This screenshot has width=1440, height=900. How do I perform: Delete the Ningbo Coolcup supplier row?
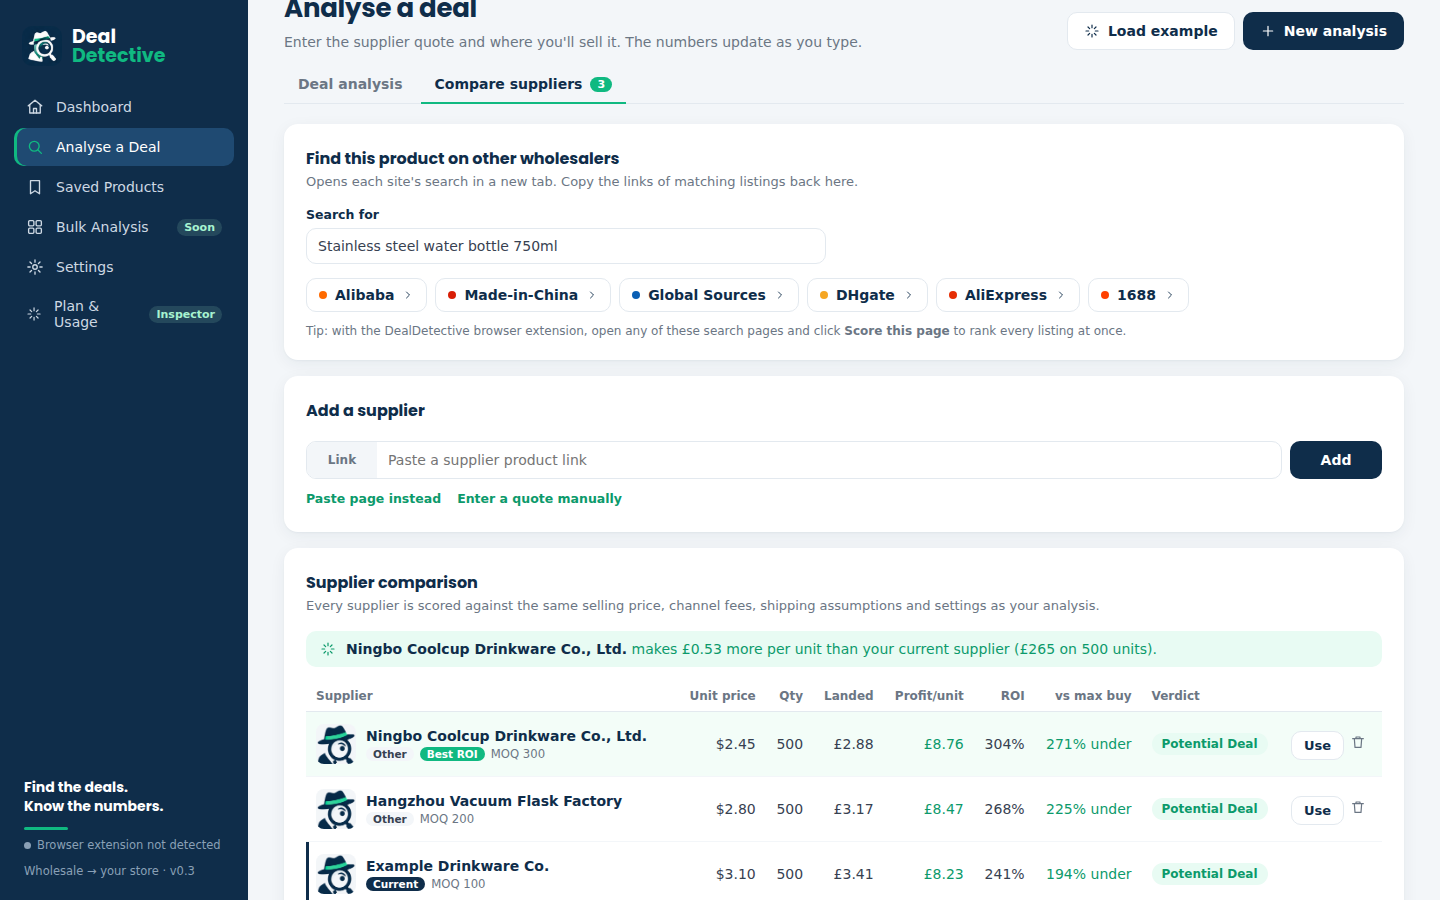pyautogui.click(x=1358, y=742)
